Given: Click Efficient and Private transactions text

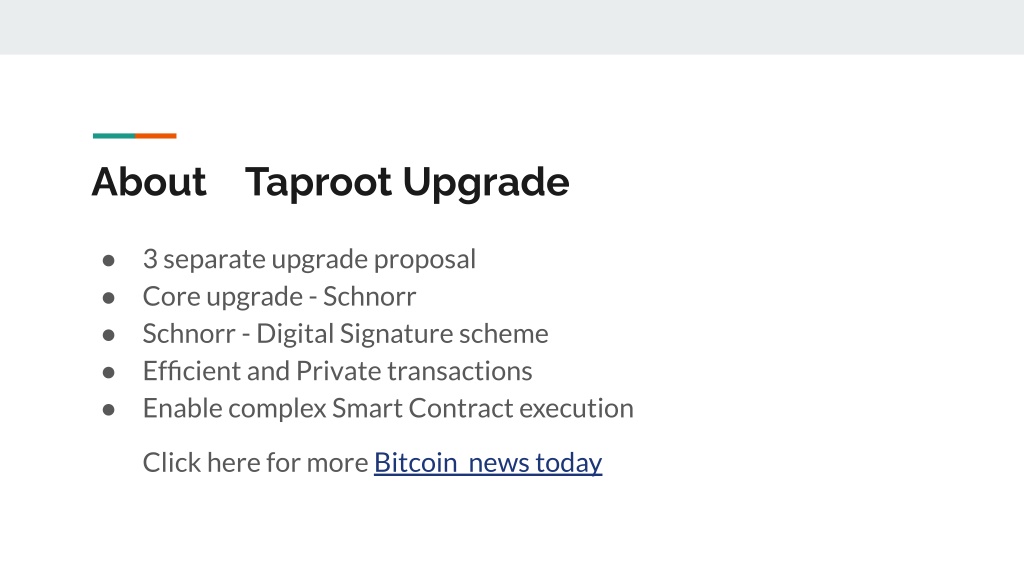Looking at the screenshot, I should click(x=338, y=371).
